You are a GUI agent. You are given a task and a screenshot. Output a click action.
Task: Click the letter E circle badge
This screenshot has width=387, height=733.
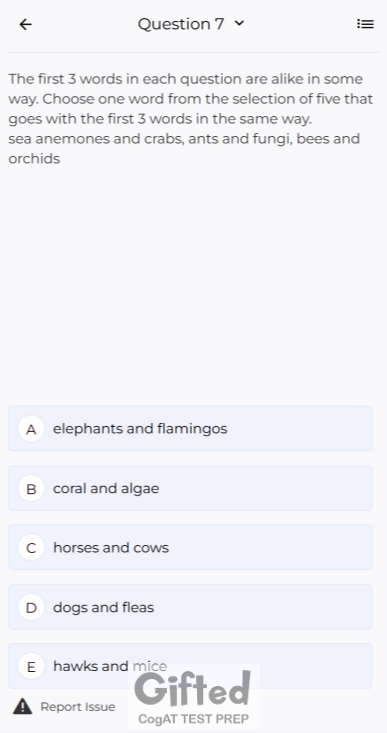31,666
